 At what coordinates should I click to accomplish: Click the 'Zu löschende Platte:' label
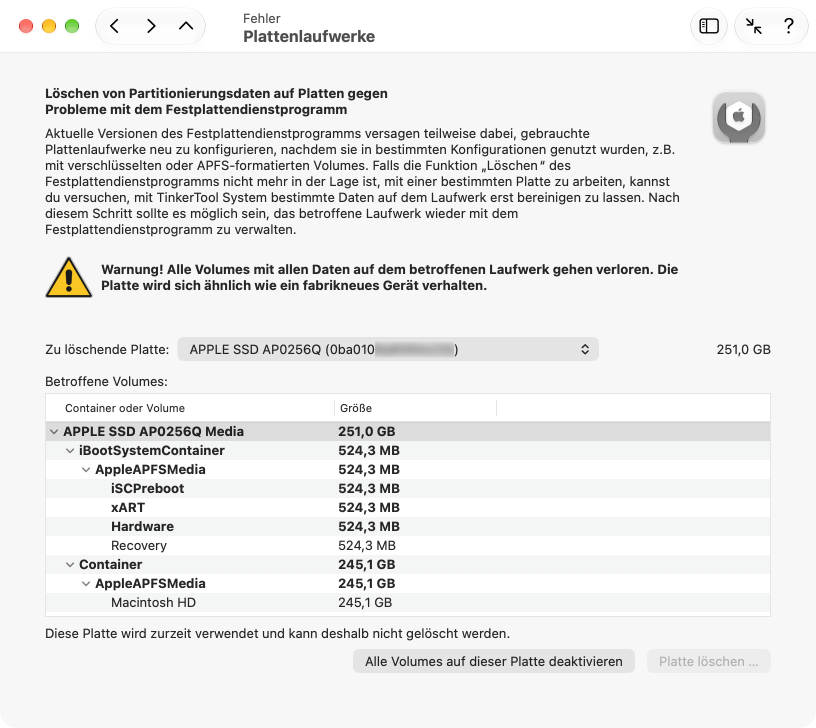coord(107,350)
